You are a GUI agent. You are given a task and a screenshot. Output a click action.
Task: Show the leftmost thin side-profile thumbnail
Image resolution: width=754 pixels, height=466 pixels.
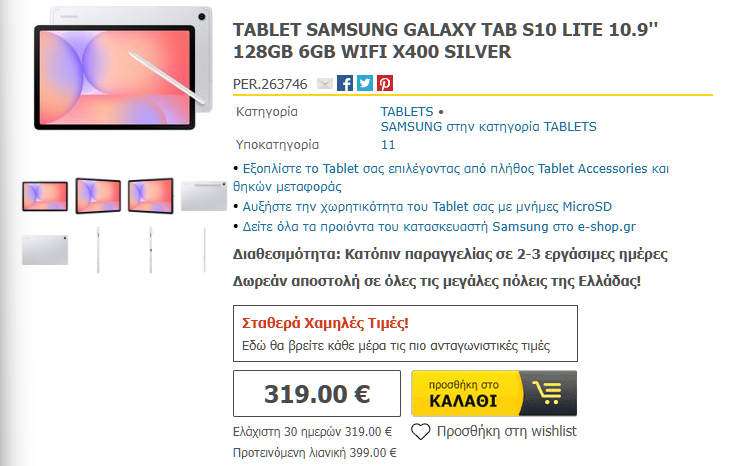point(98,249)
